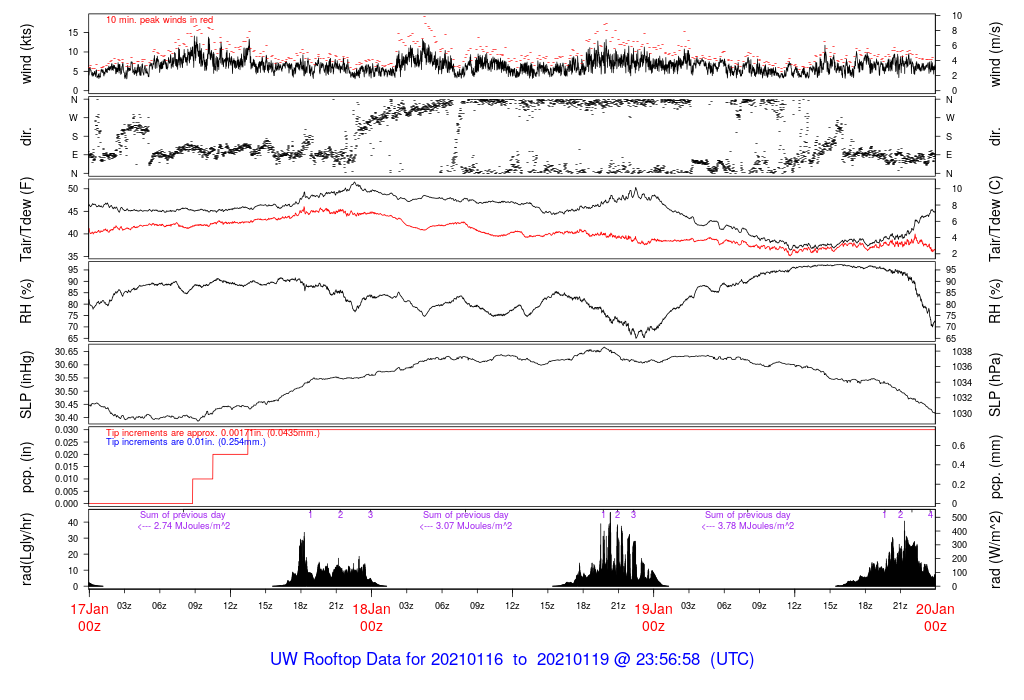Select the 'SLP (hPa)' axis label

995,385
